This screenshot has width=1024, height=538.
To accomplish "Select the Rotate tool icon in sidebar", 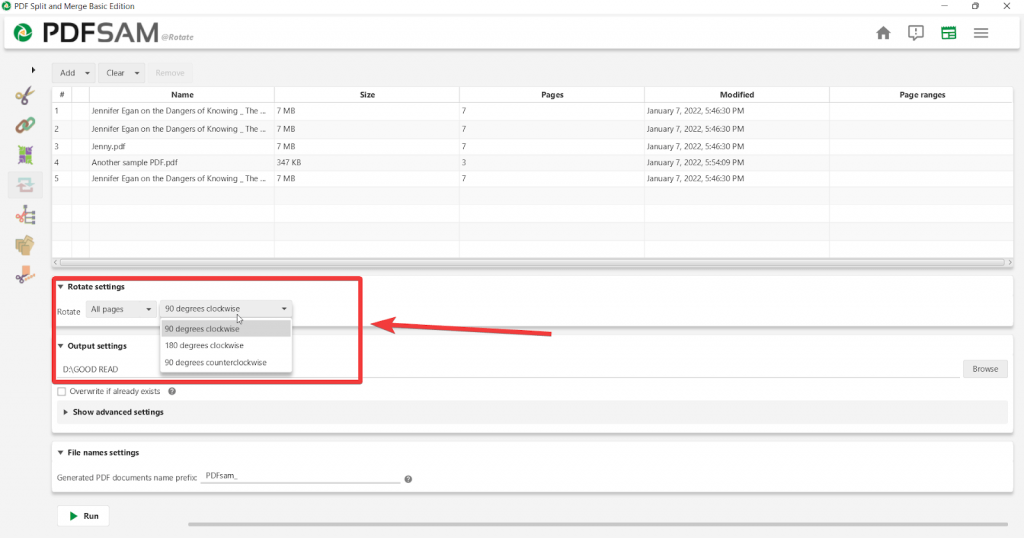I will coord(25,185).
